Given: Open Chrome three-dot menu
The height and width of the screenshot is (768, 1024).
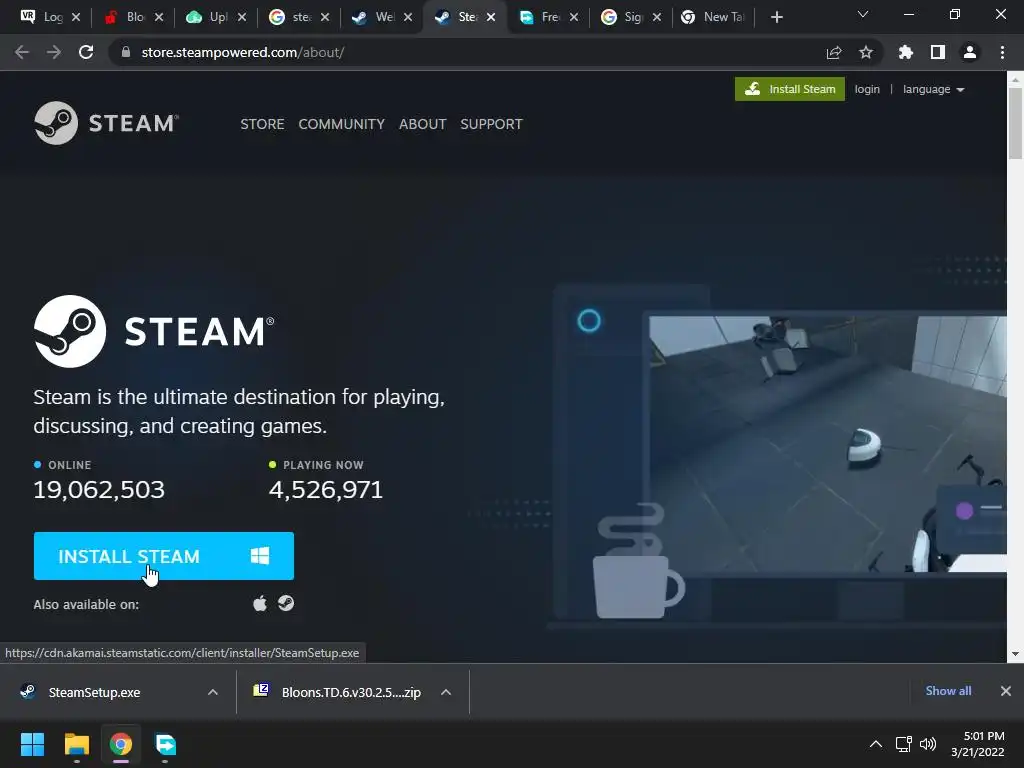Looking at the screenshot, I should 1002,52.
